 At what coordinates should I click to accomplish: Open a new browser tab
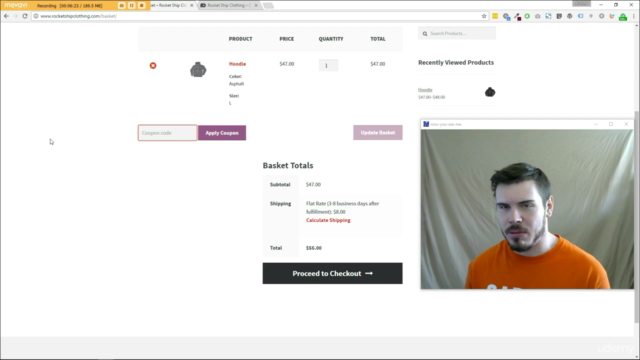pos(268,5)
